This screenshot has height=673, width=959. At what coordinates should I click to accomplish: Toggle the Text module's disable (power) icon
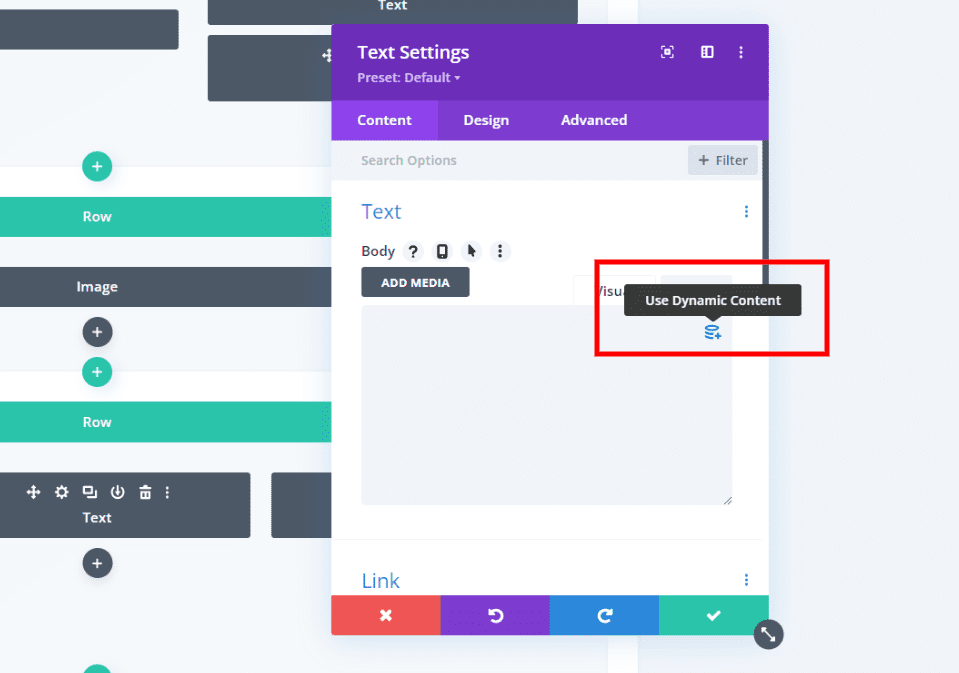(x=117, y=492)
